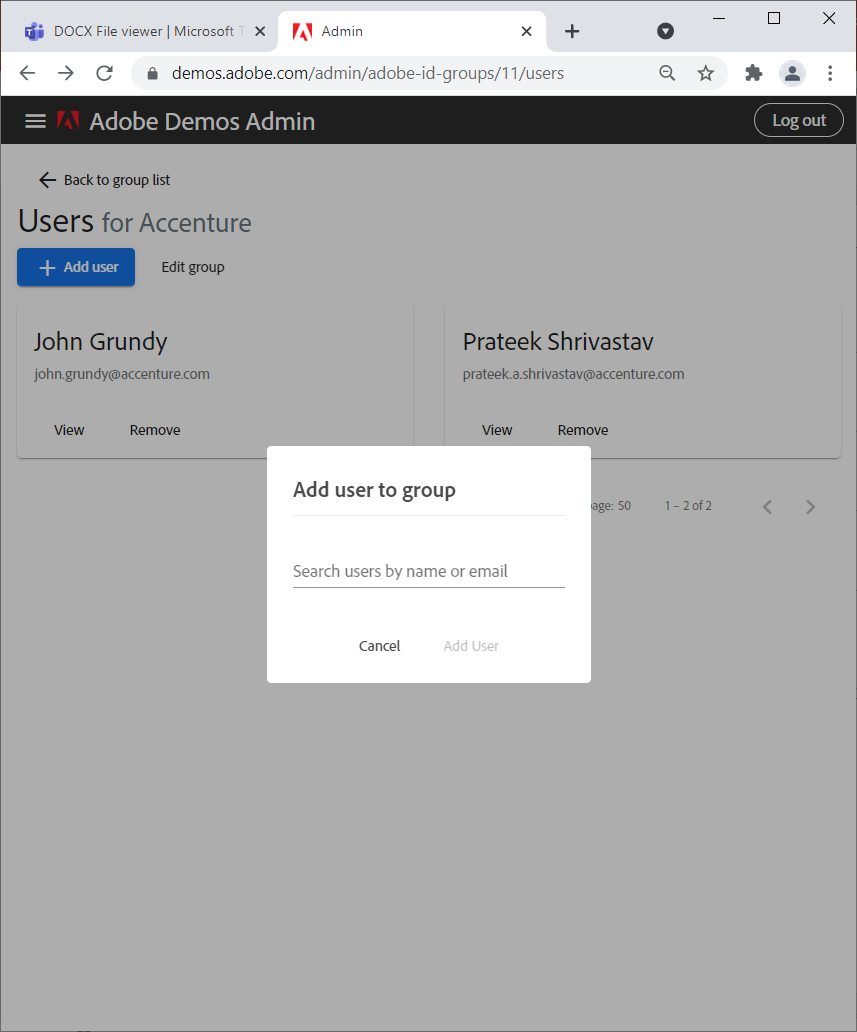857x1032 pixels.
Task: Cancel the Add user dialog
Action: 379,646
